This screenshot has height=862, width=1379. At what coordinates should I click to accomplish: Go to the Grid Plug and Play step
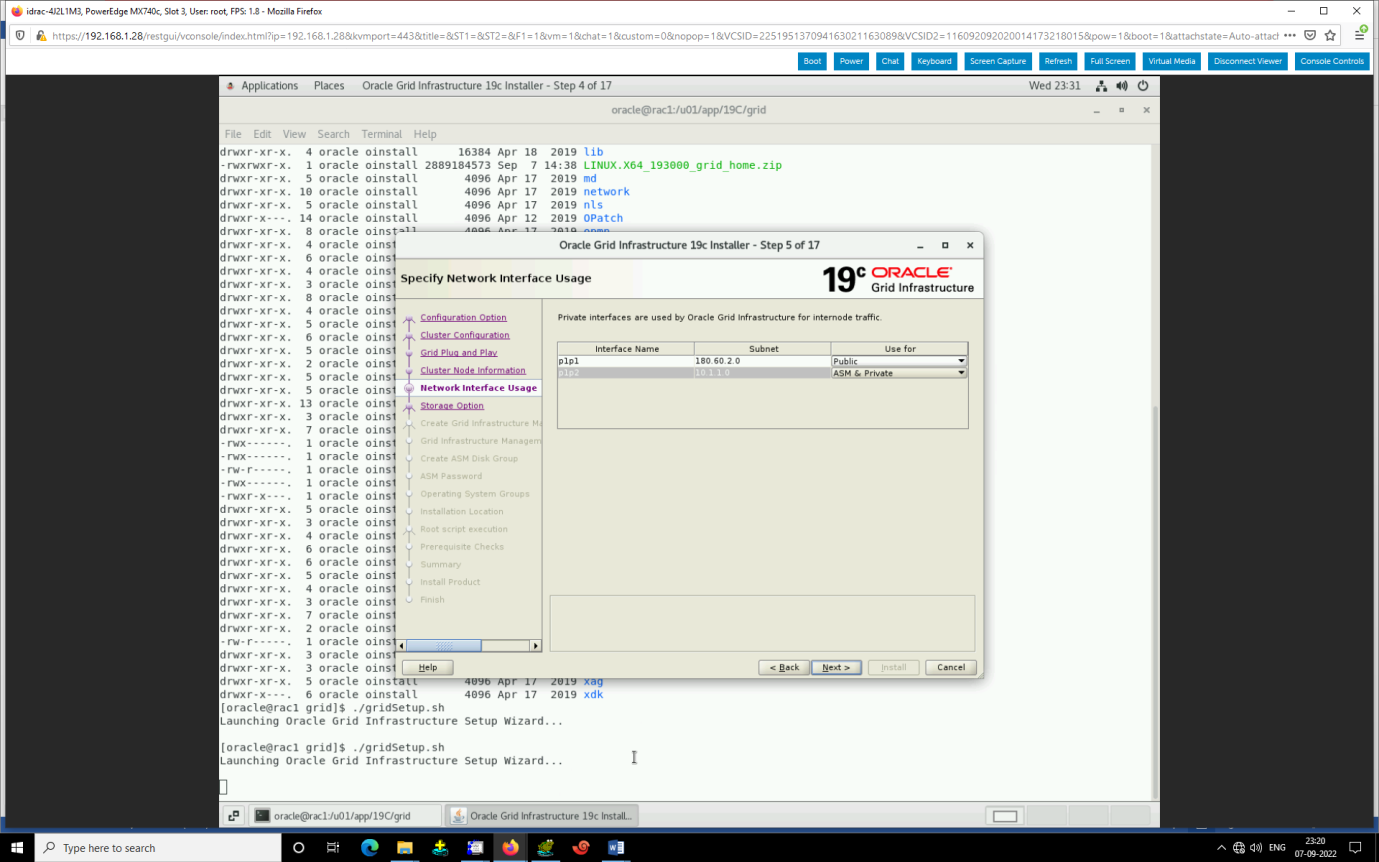(x=458, y=353)
